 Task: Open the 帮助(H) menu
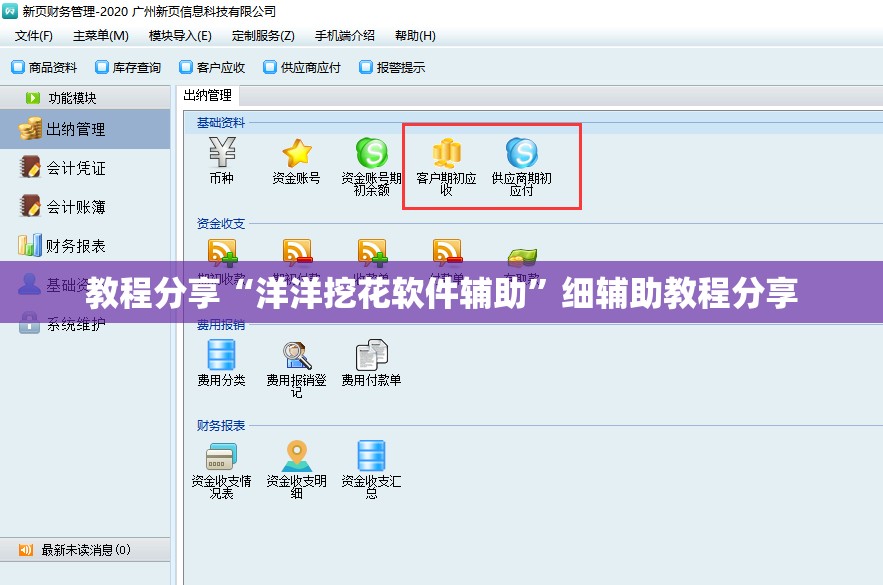coord(415,36)
